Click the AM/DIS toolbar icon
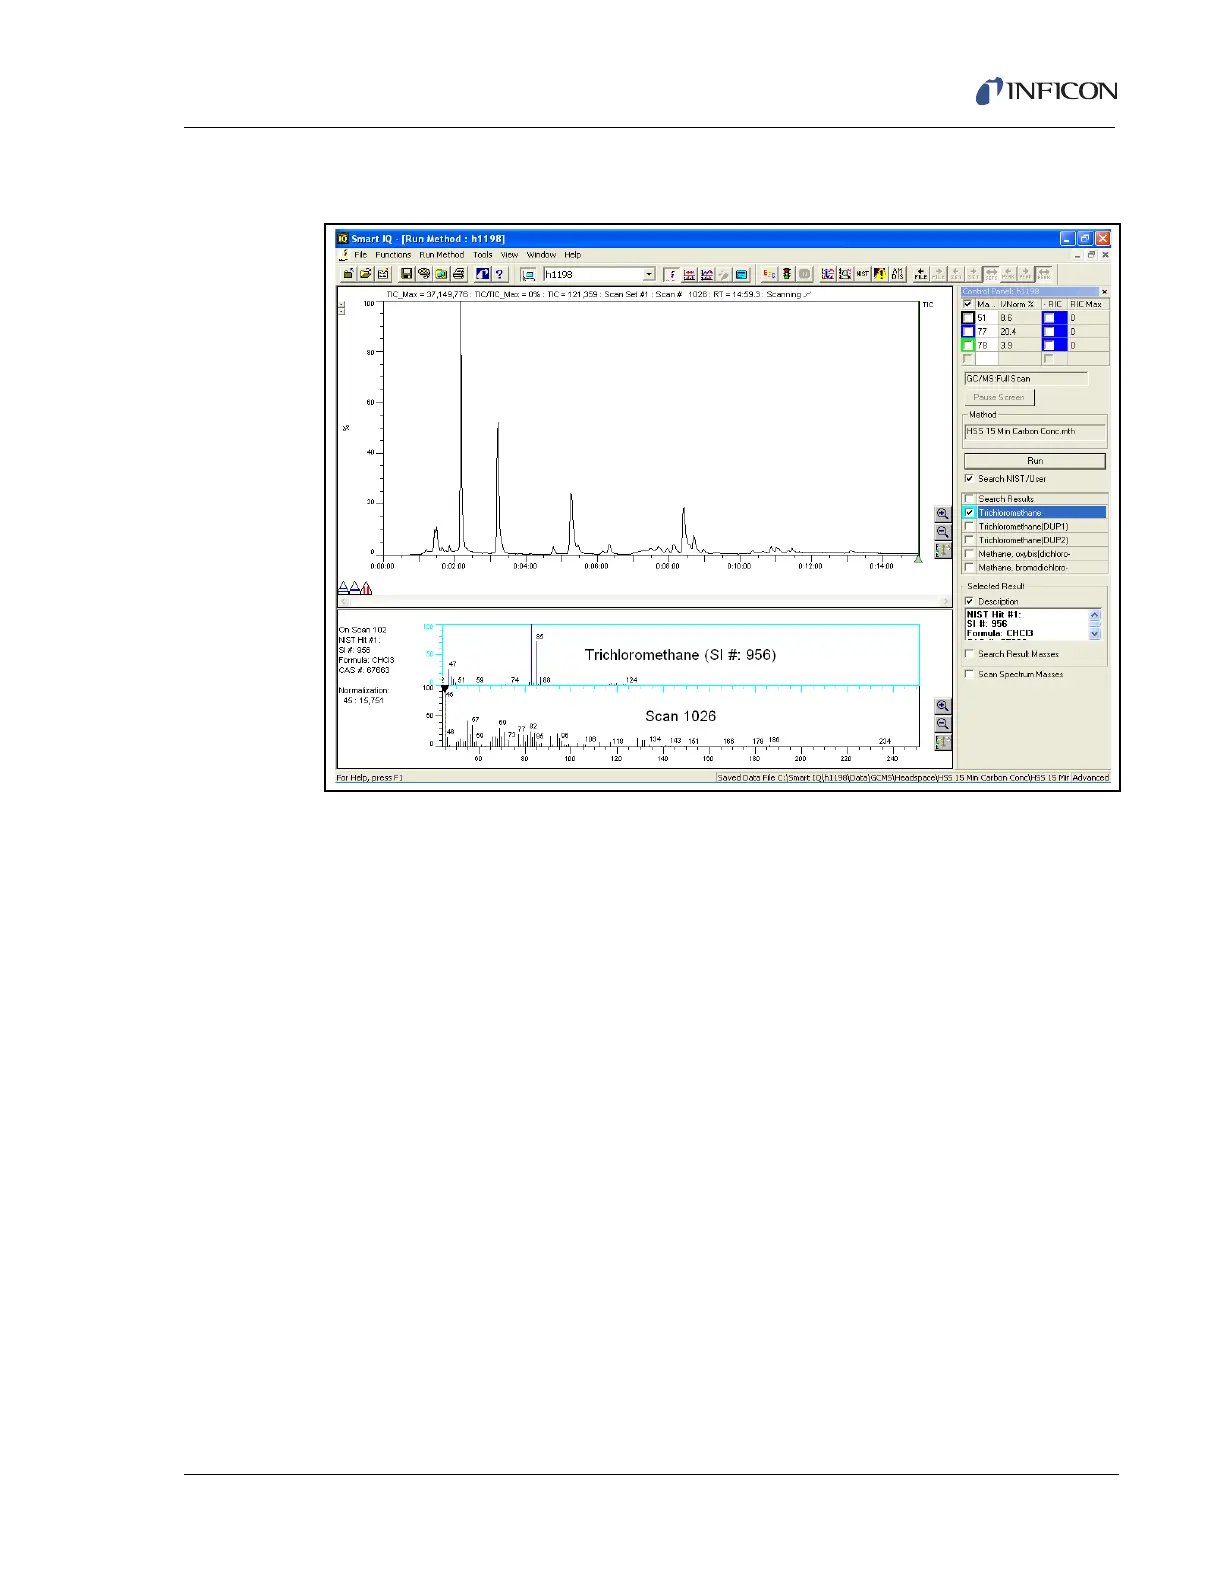1222x1584 pixels. click(x=898, y=274)
